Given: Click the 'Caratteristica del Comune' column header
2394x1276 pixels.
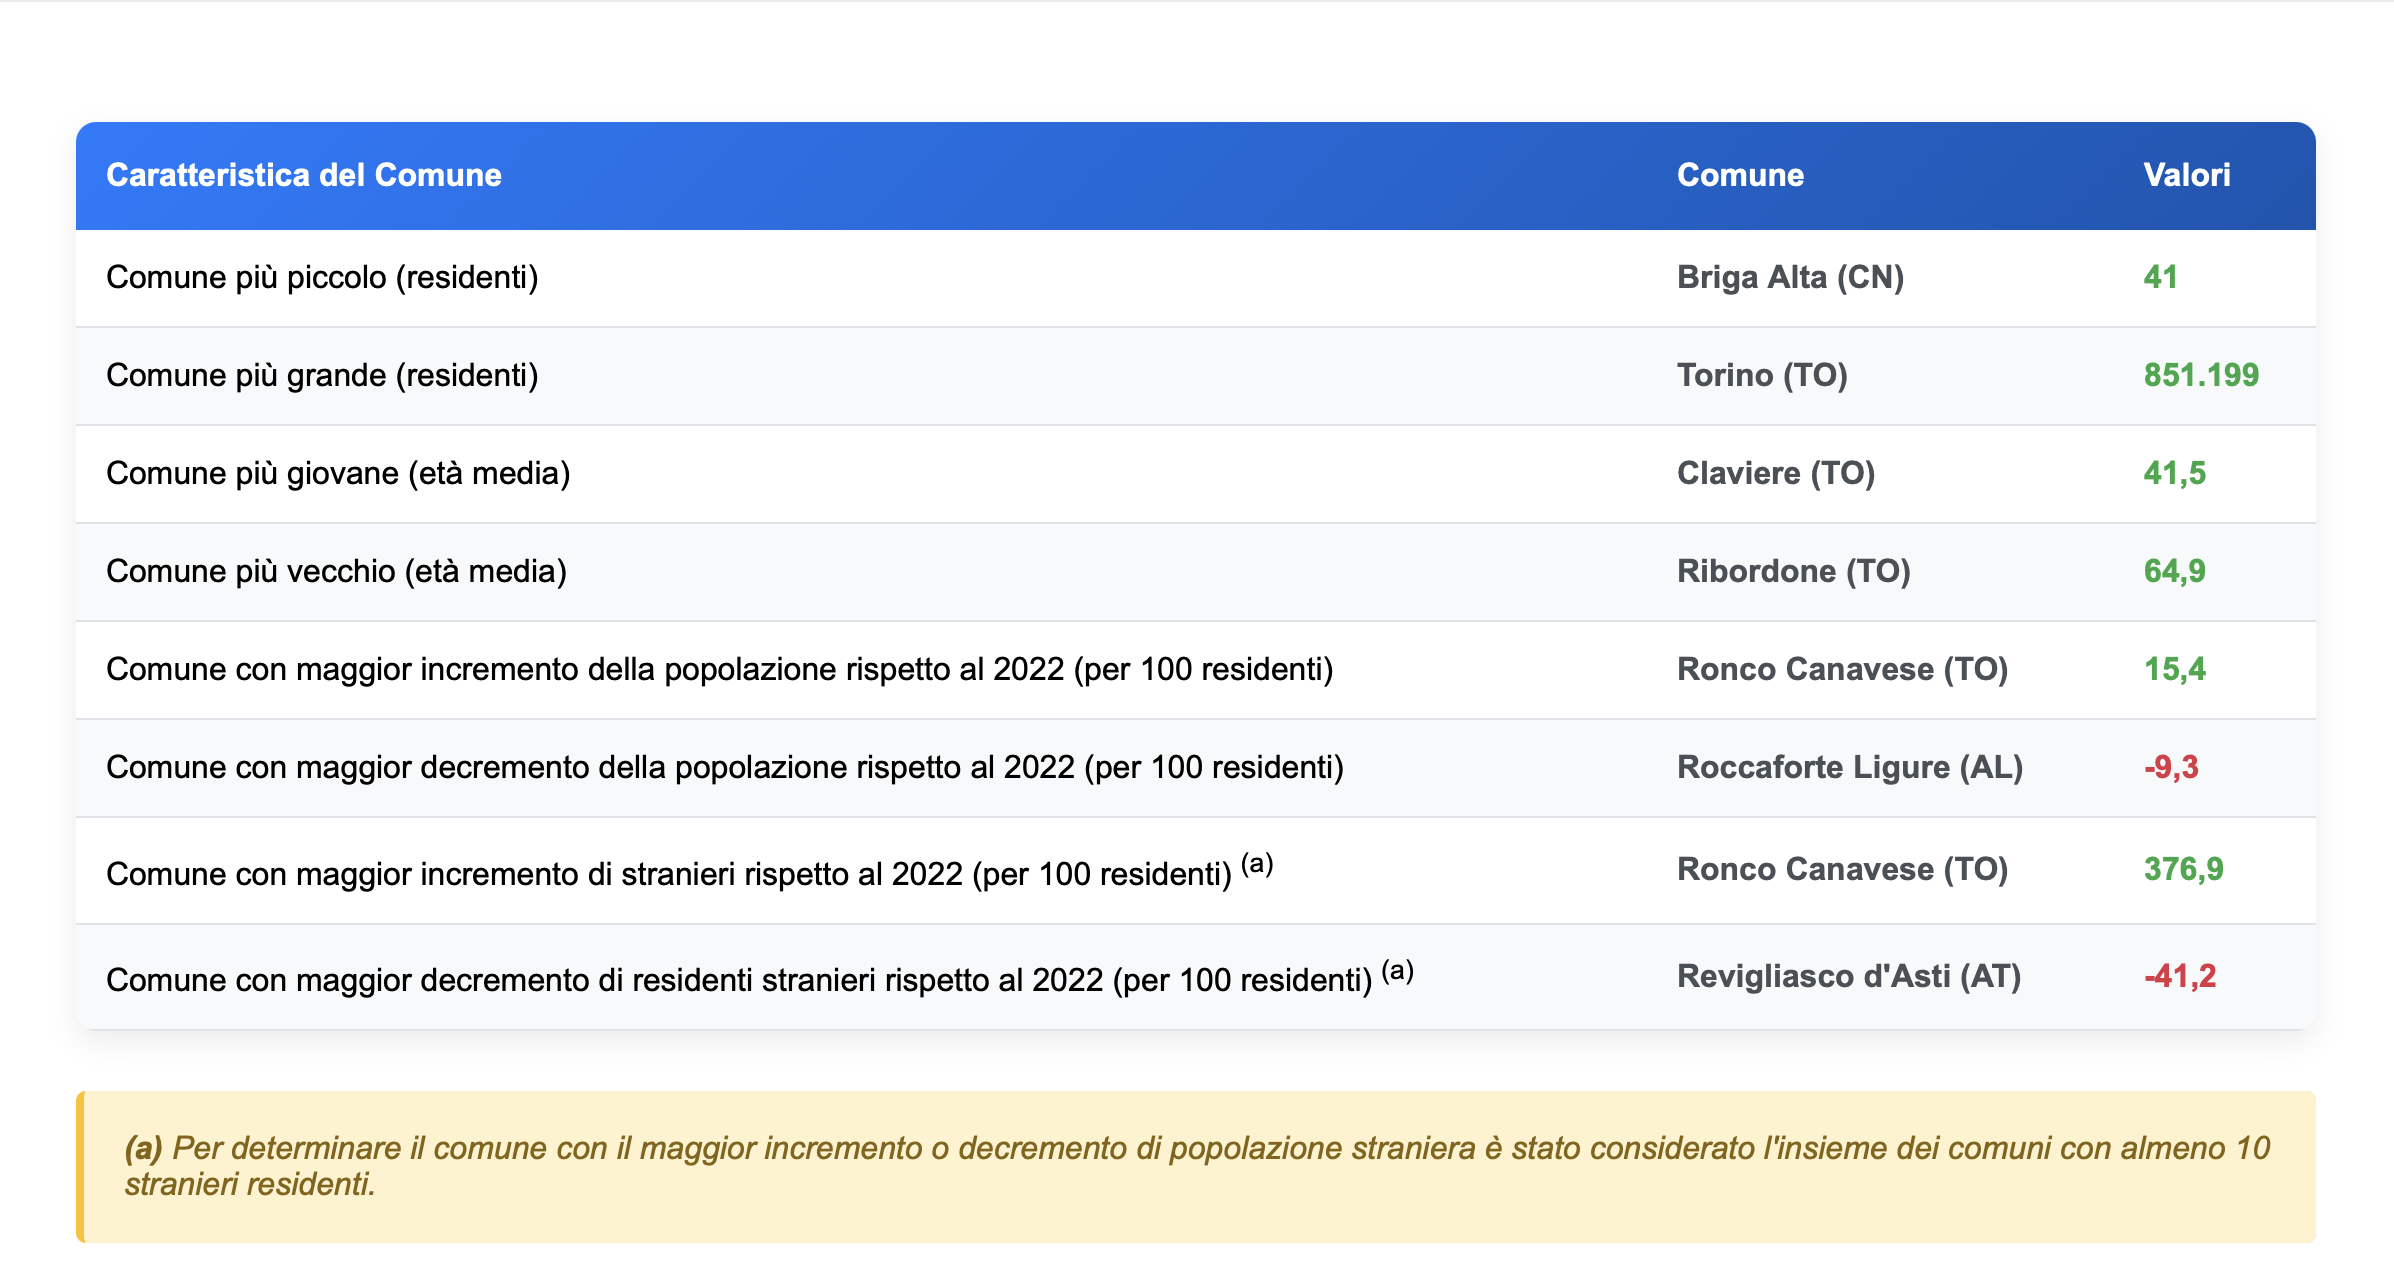Looking at the screenshot, I should click(303, 175).
